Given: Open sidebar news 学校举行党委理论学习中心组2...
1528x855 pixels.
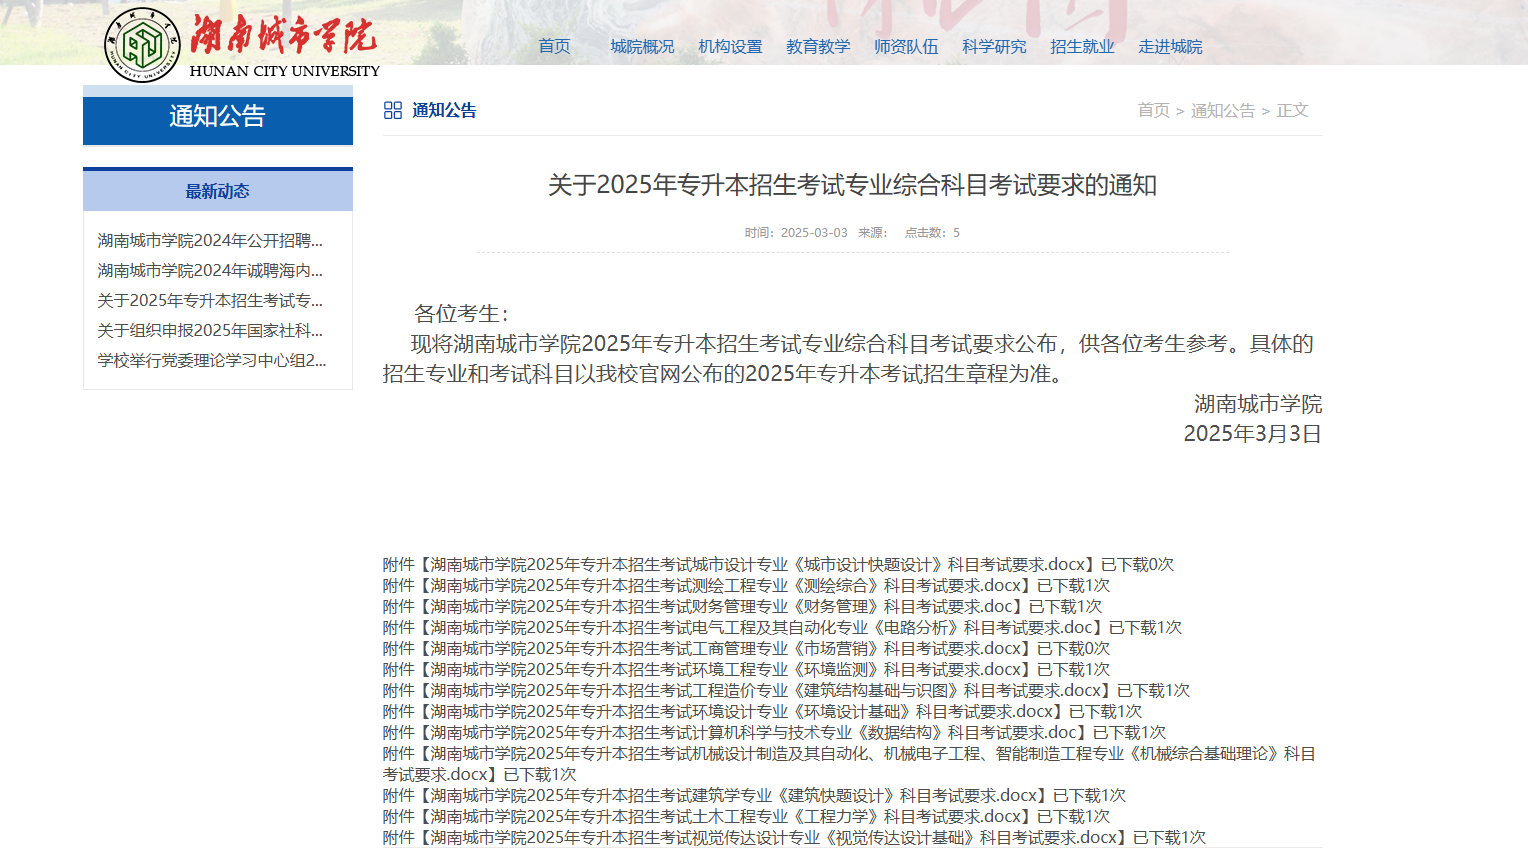Looking at the screenshot, I should coord(212,360).
